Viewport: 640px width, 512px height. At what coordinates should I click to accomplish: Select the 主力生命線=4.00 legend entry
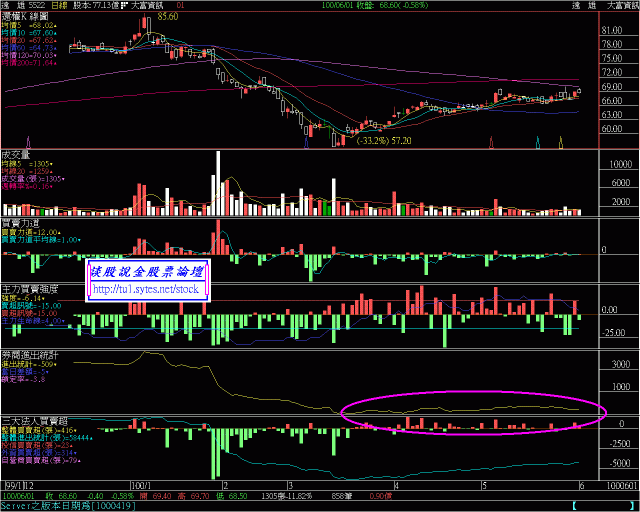coord(33,321)
